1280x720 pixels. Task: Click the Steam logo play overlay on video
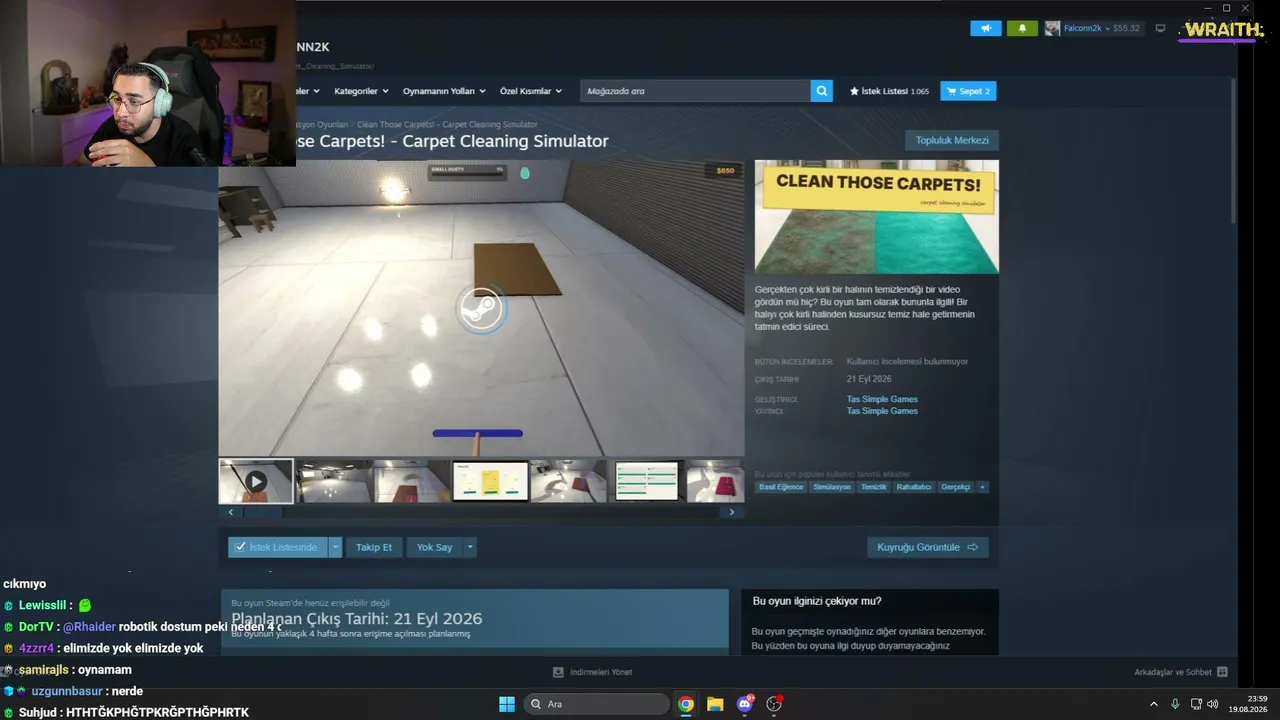click(481, 309)
